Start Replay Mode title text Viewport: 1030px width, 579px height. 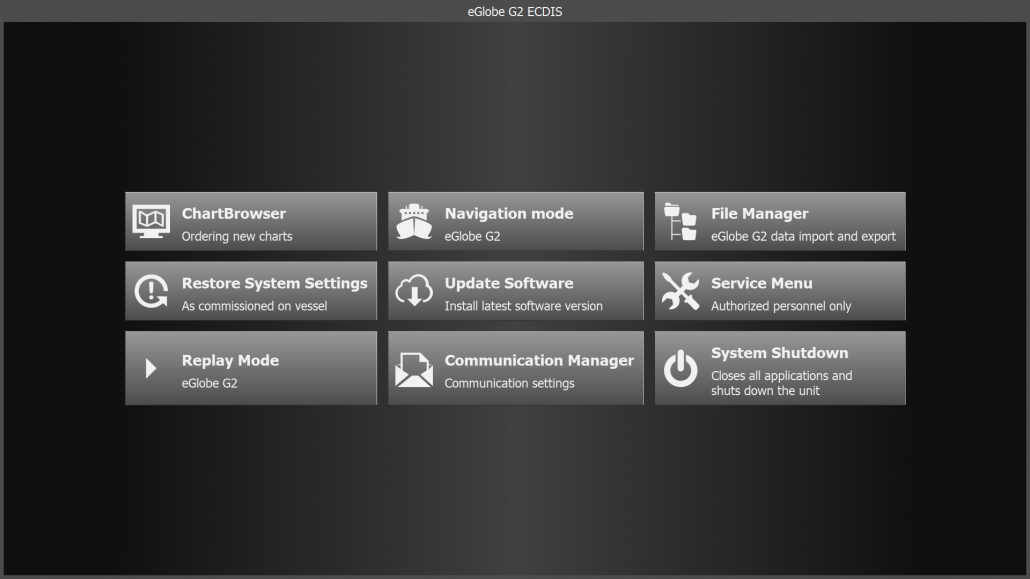point(231,360)
